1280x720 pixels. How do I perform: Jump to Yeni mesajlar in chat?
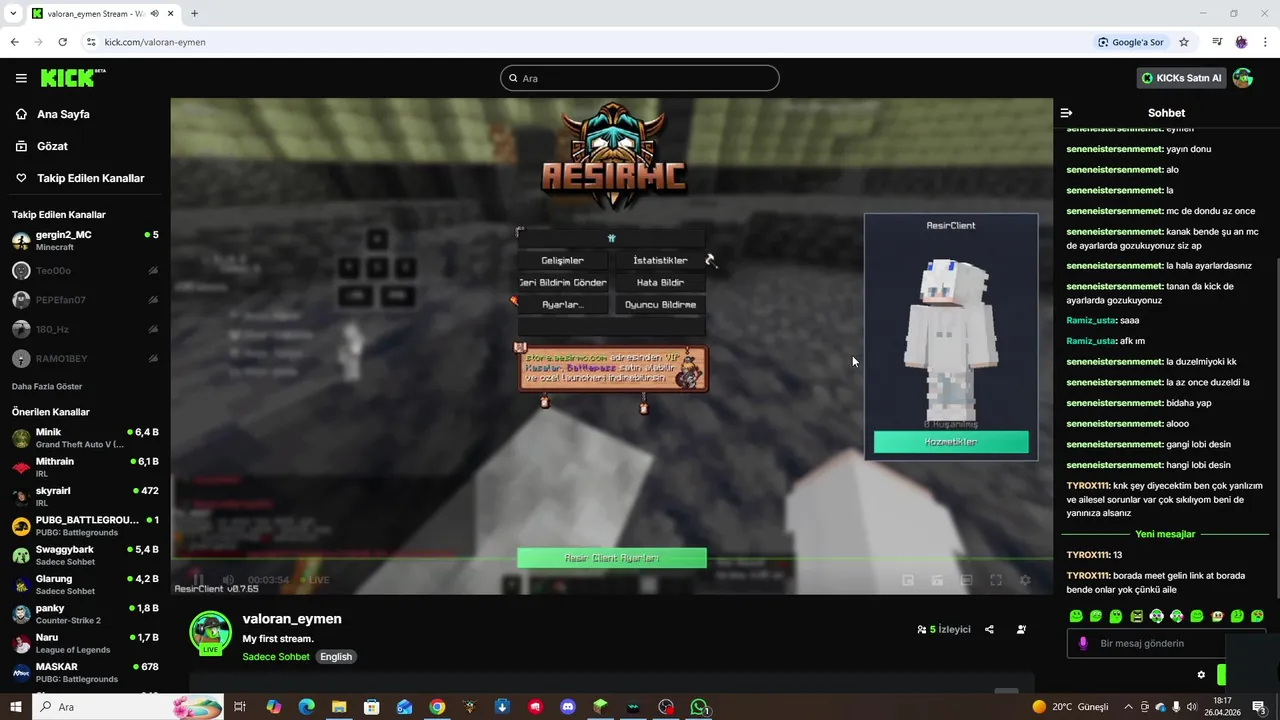(1165, 534)
